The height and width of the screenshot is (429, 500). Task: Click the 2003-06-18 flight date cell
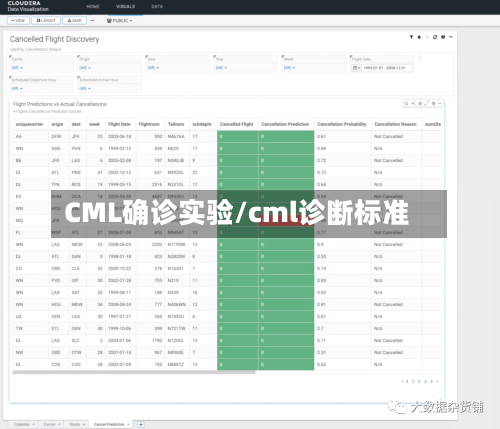(119, 136)
